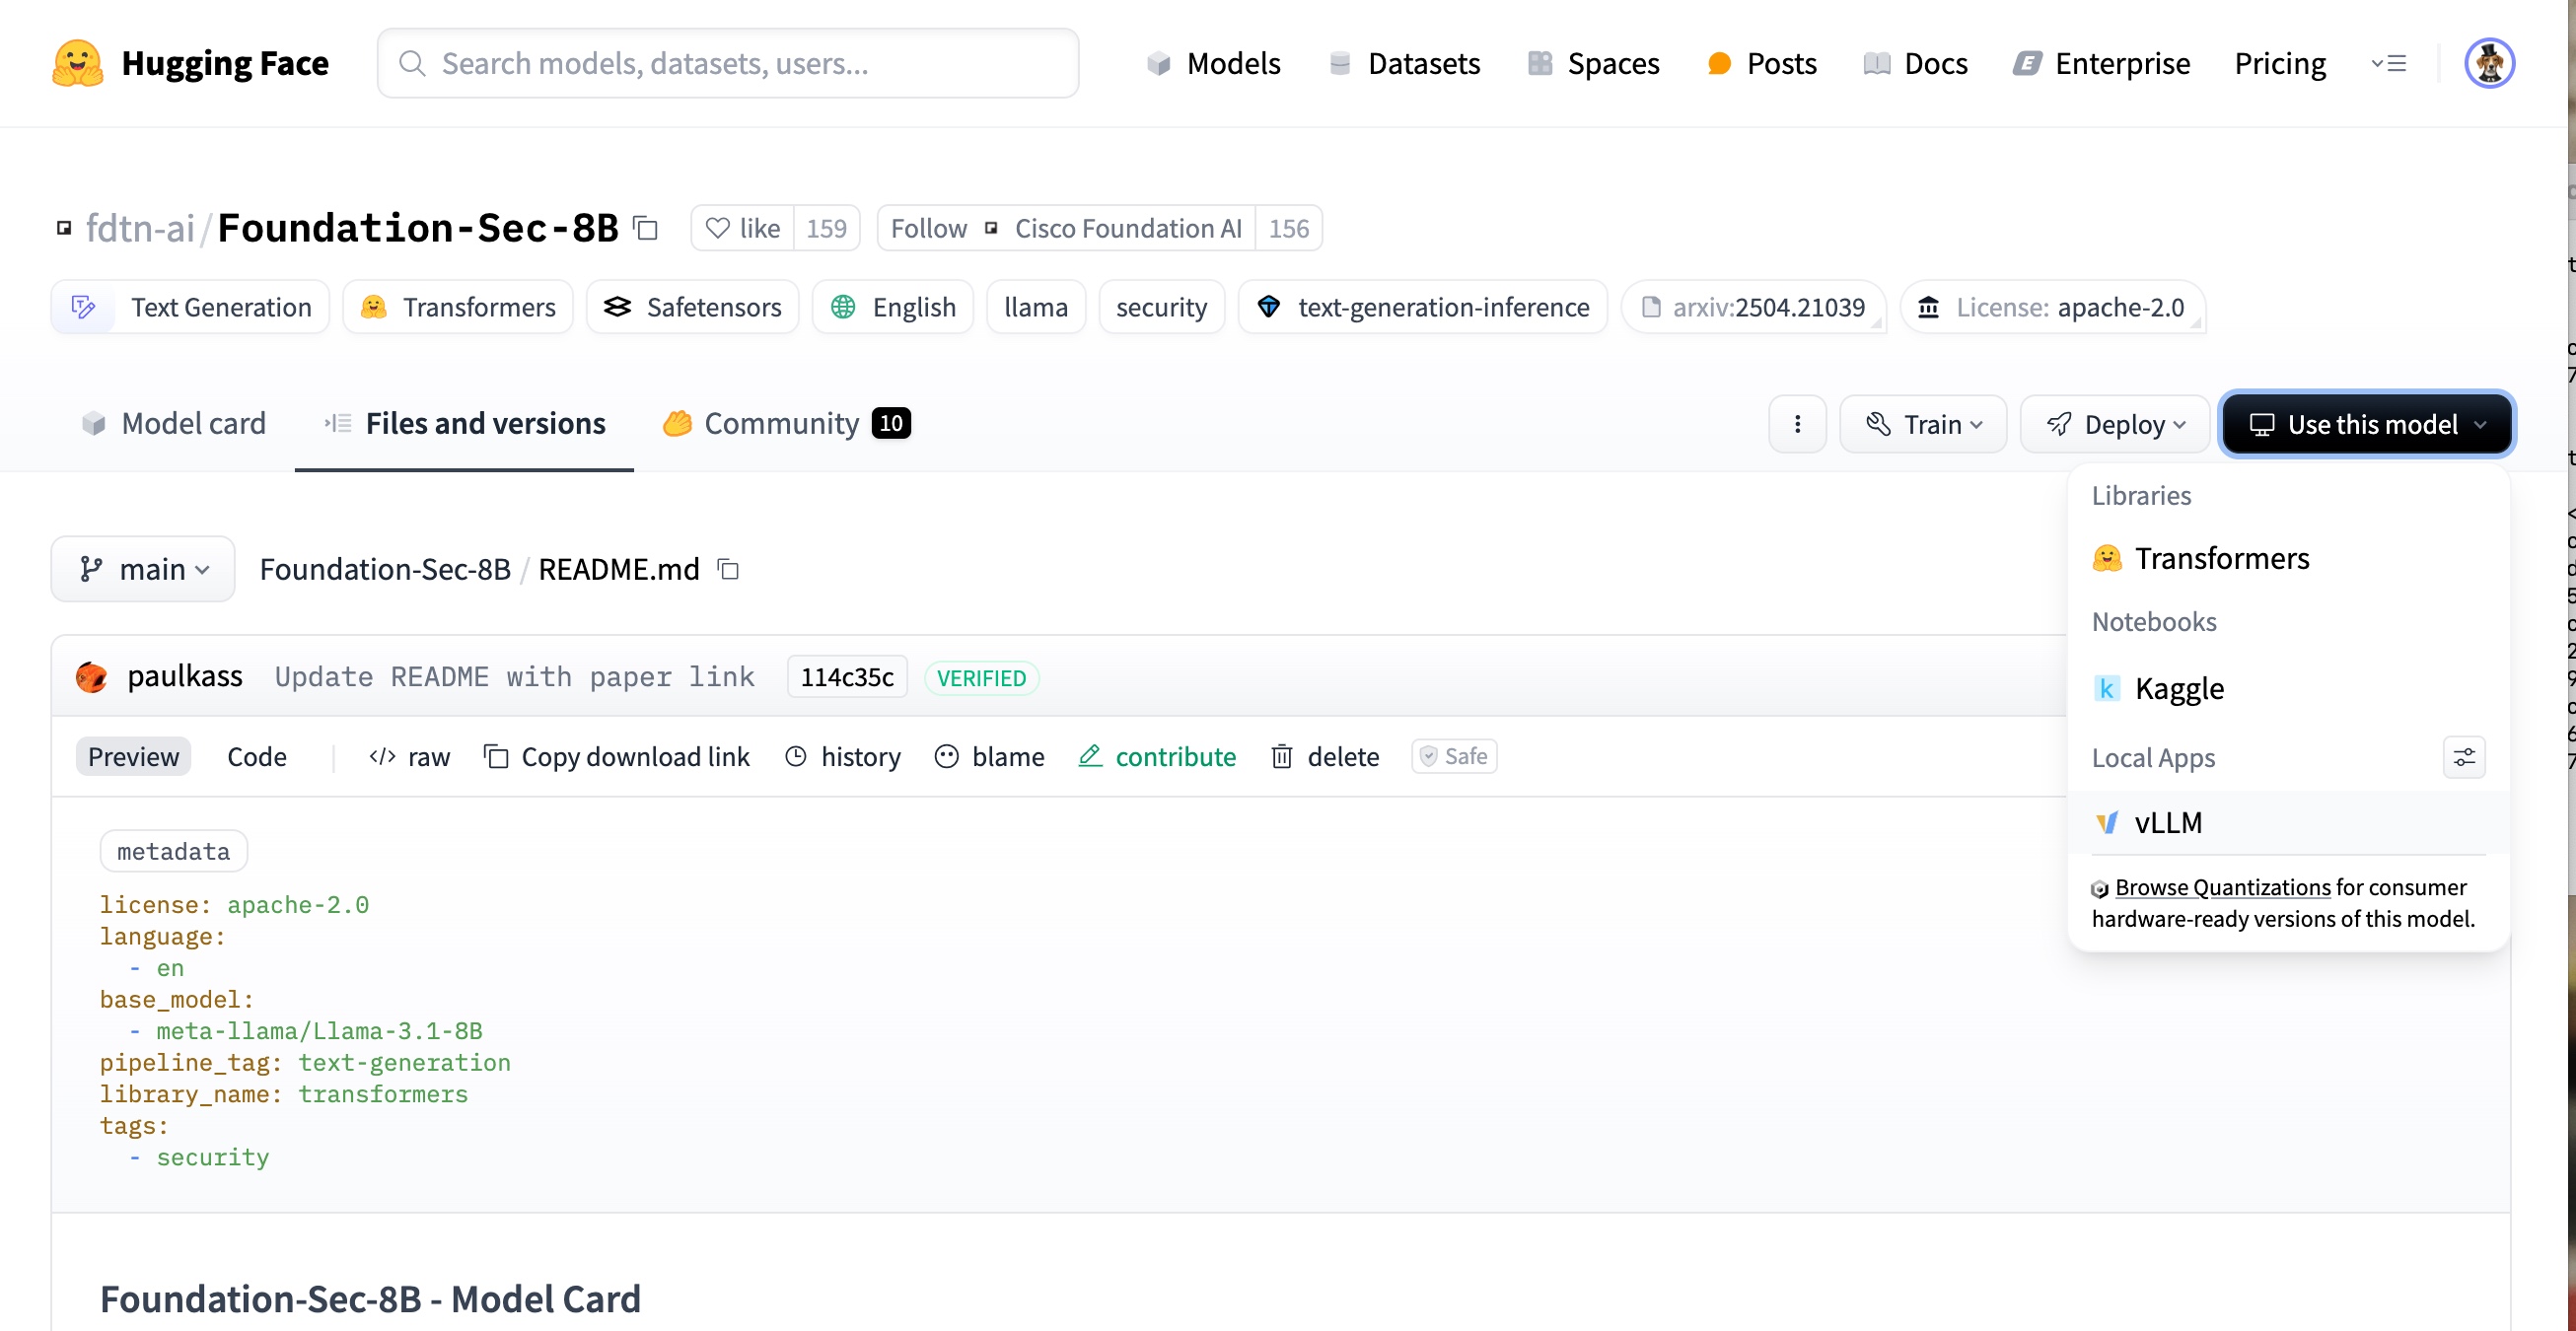Expand the Deploy dropdown
The image size is (2576, 1331).
(2114, 424)
